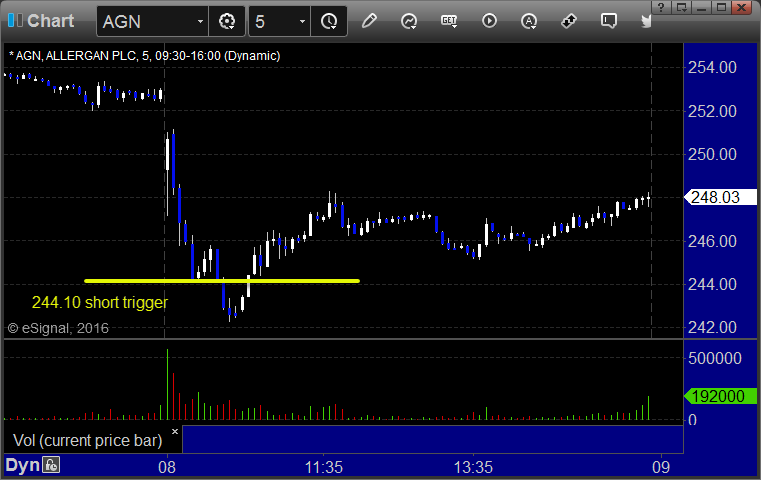Screen dimensions: 761x480
Task: Select the yellow trigger line
Action: tap(222, 281)
